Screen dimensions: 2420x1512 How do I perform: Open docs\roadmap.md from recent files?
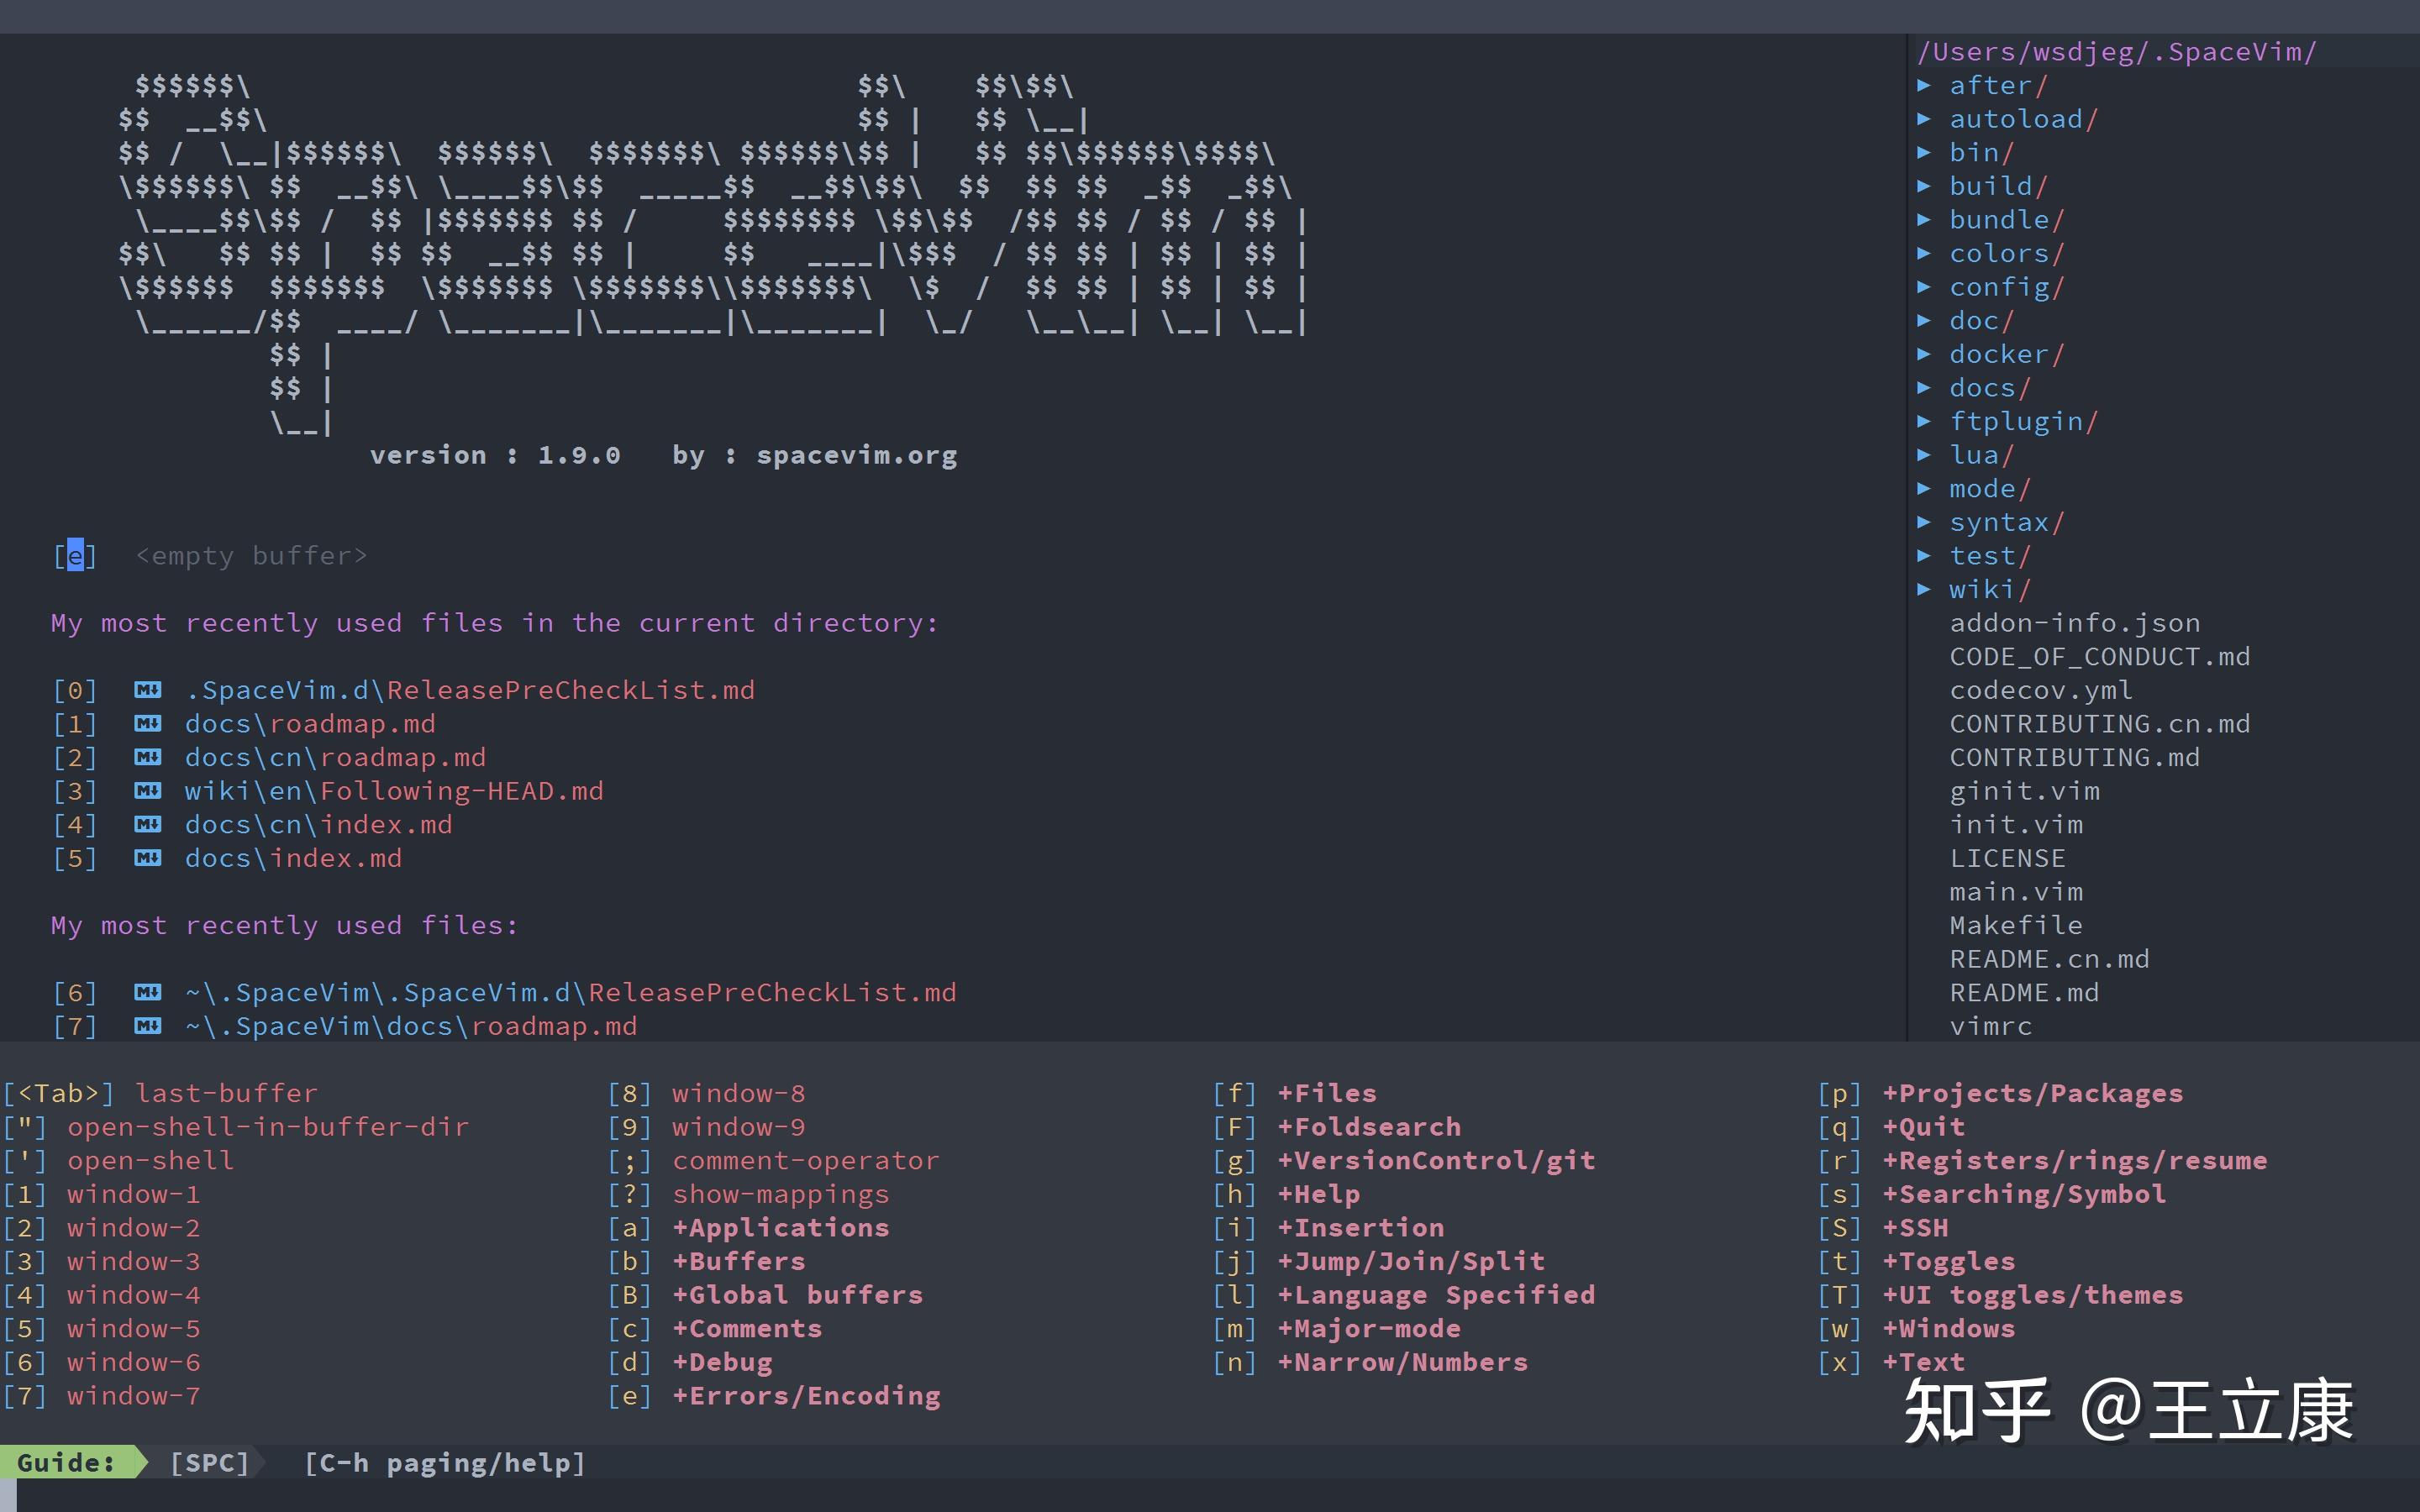310,724
